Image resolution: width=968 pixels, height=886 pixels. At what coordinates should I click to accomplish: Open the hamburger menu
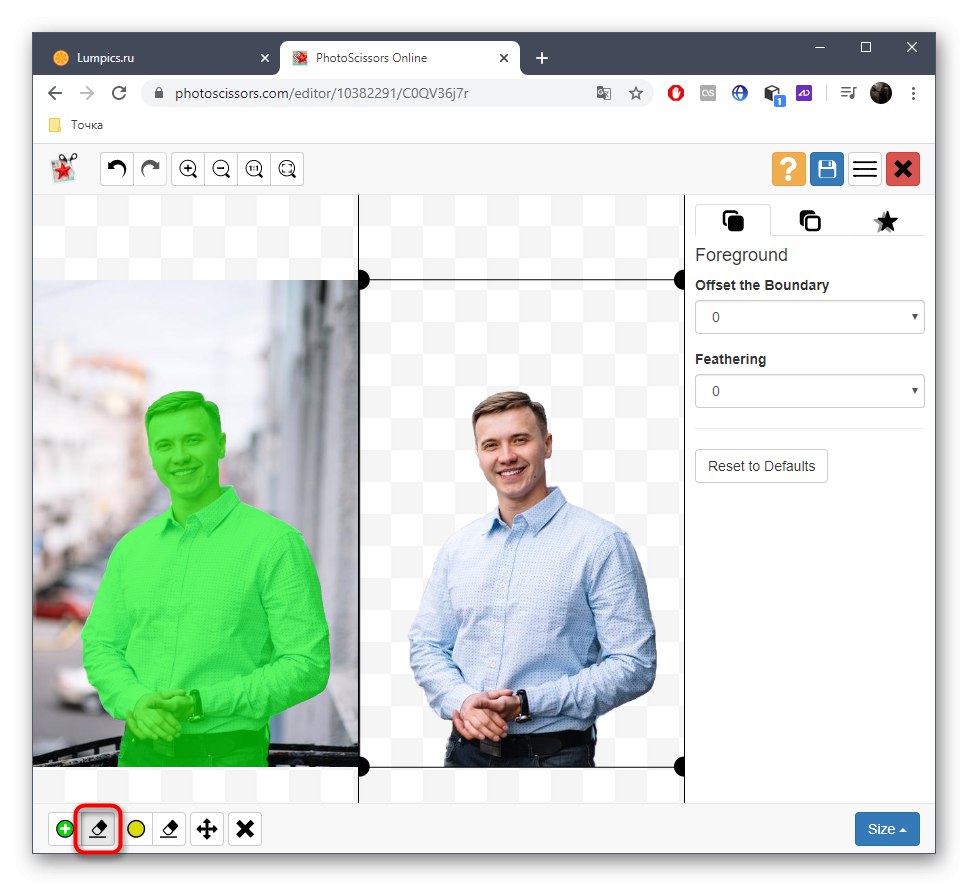(x=865, y=169)
